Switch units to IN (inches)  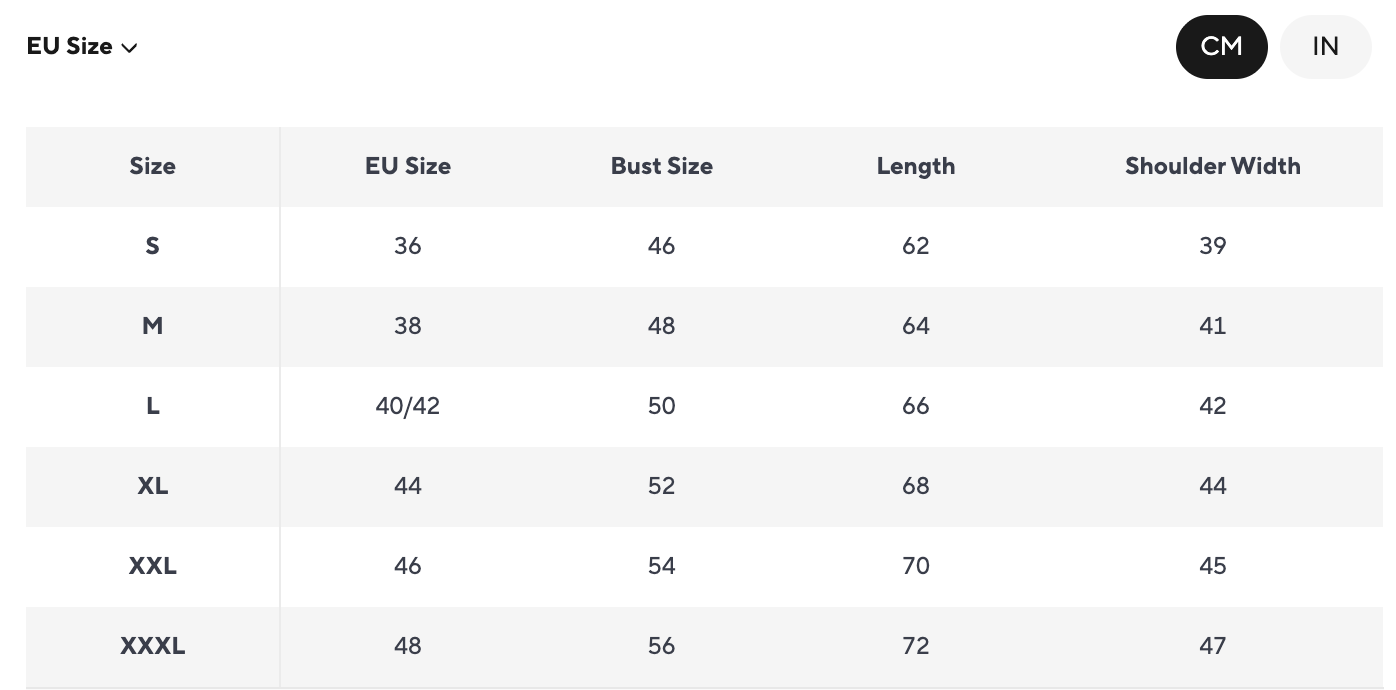click(x=1325, y=47)
